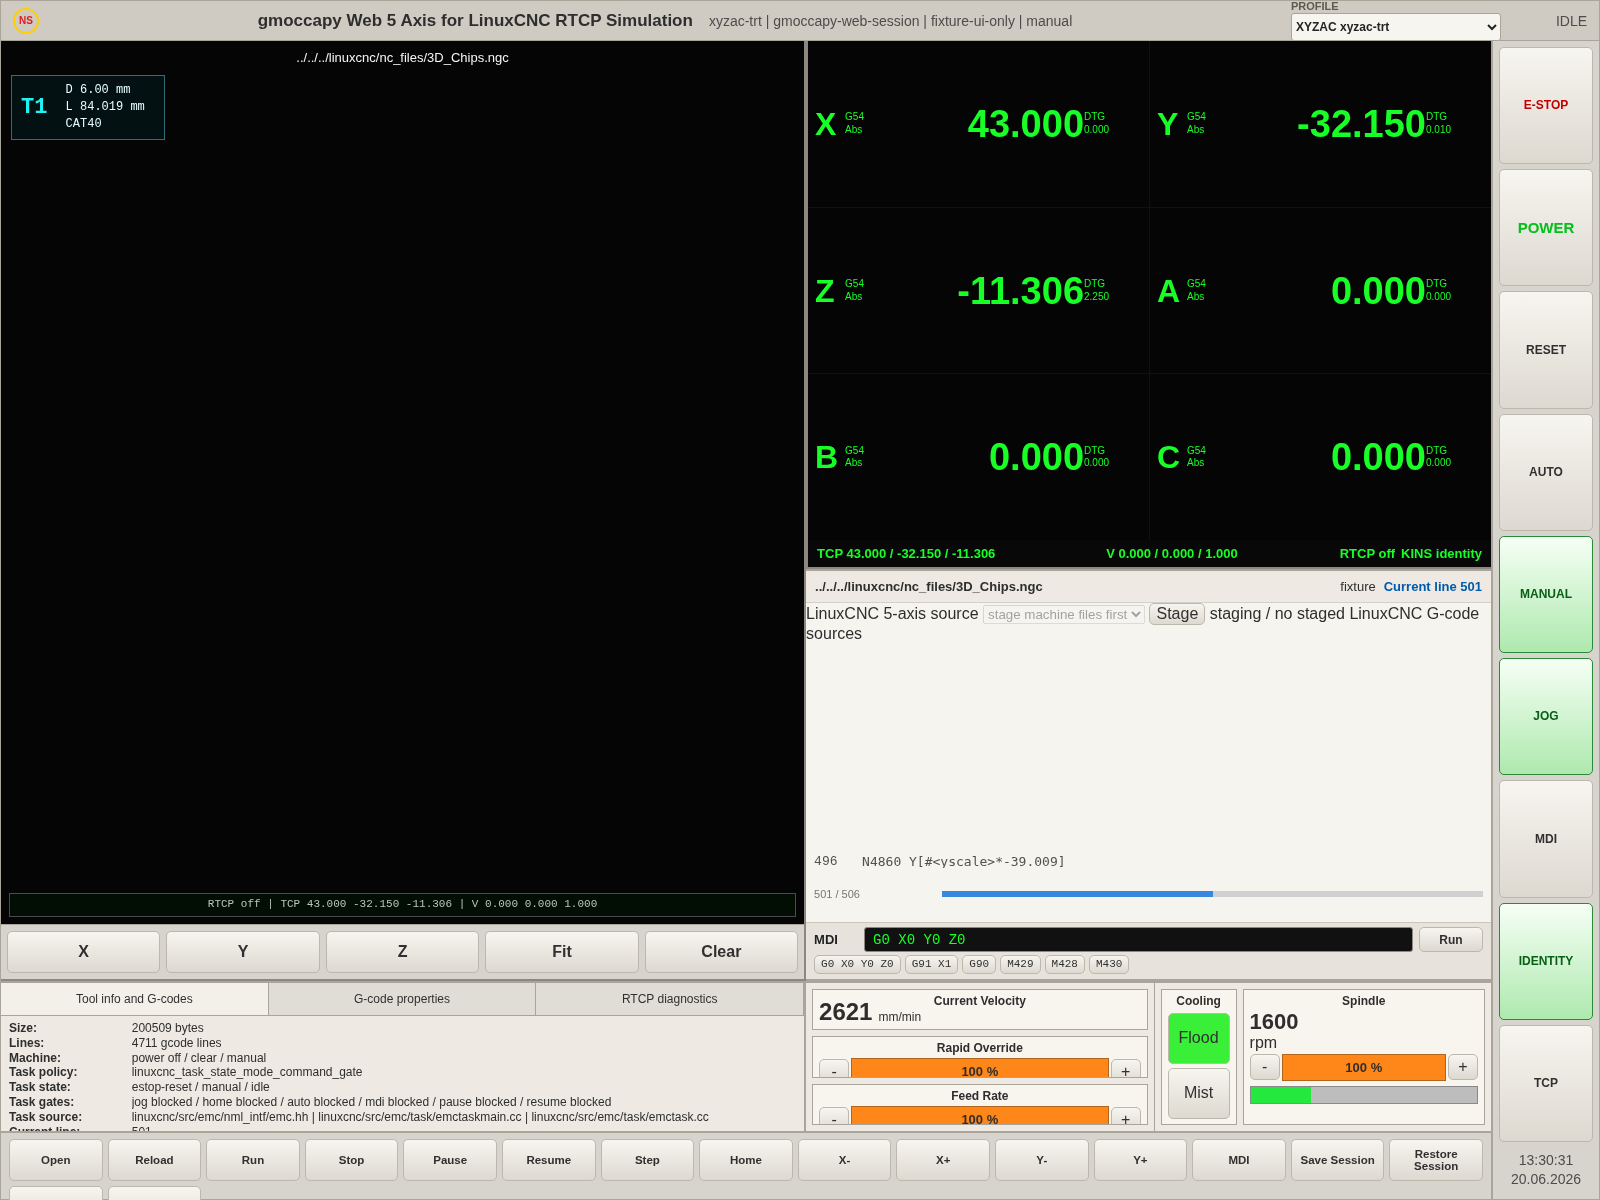The image size is (1600, 1200).
Task: Stop the program with the Stop button
Action: pyautogui.click(x=351, y=1160)
